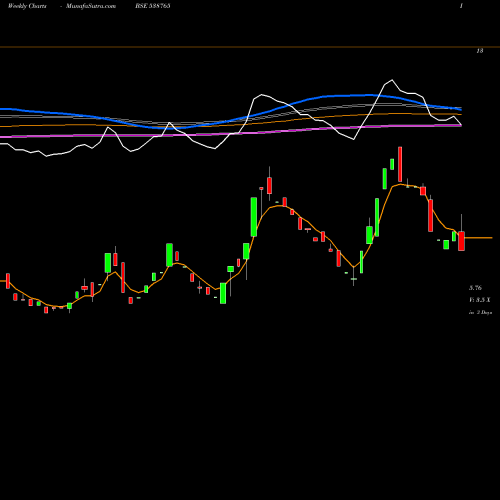This screenshot has width=500, height=500.
Task: Click the latest red candlestick at chart's right edge
Action: 461,241
